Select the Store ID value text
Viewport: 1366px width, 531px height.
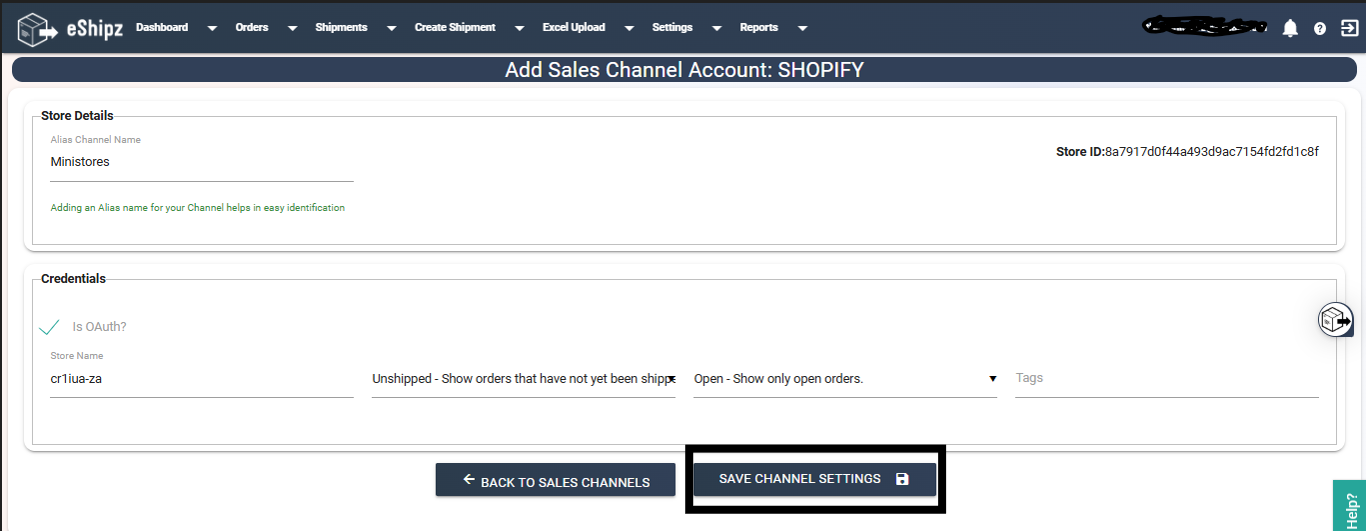[1212, 152]
